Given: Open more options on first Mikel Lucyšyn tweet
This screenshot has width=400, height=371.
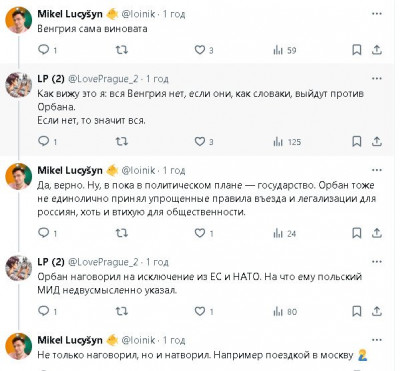Looking at the screenshot, I should [377, 14].
